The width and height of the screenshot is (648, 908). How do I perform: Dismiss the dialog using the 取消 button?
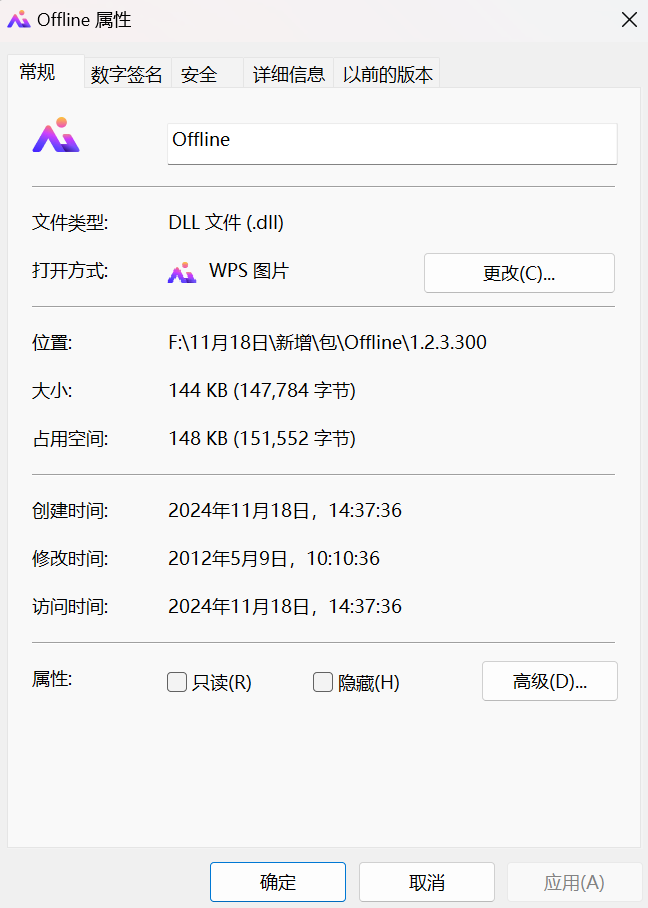click(426, 881)
